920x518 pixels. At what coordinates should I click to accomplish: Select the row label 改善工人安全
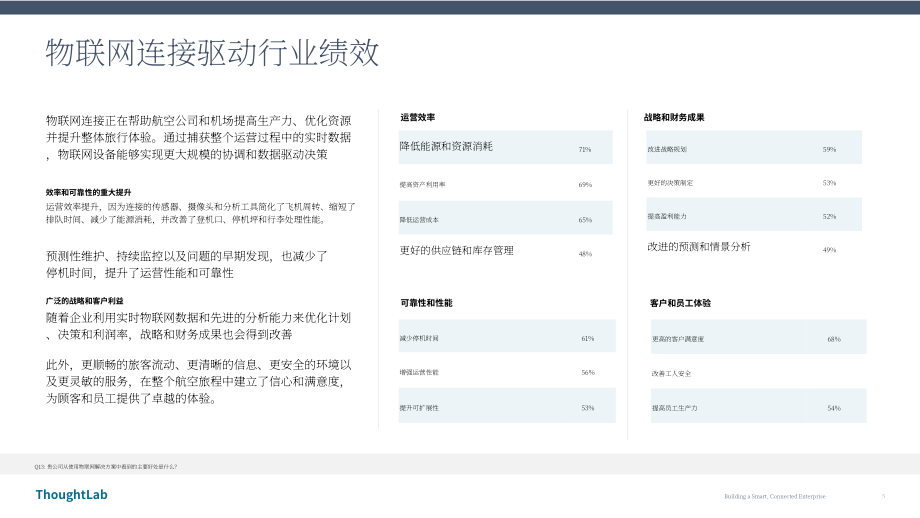point(671,374)
